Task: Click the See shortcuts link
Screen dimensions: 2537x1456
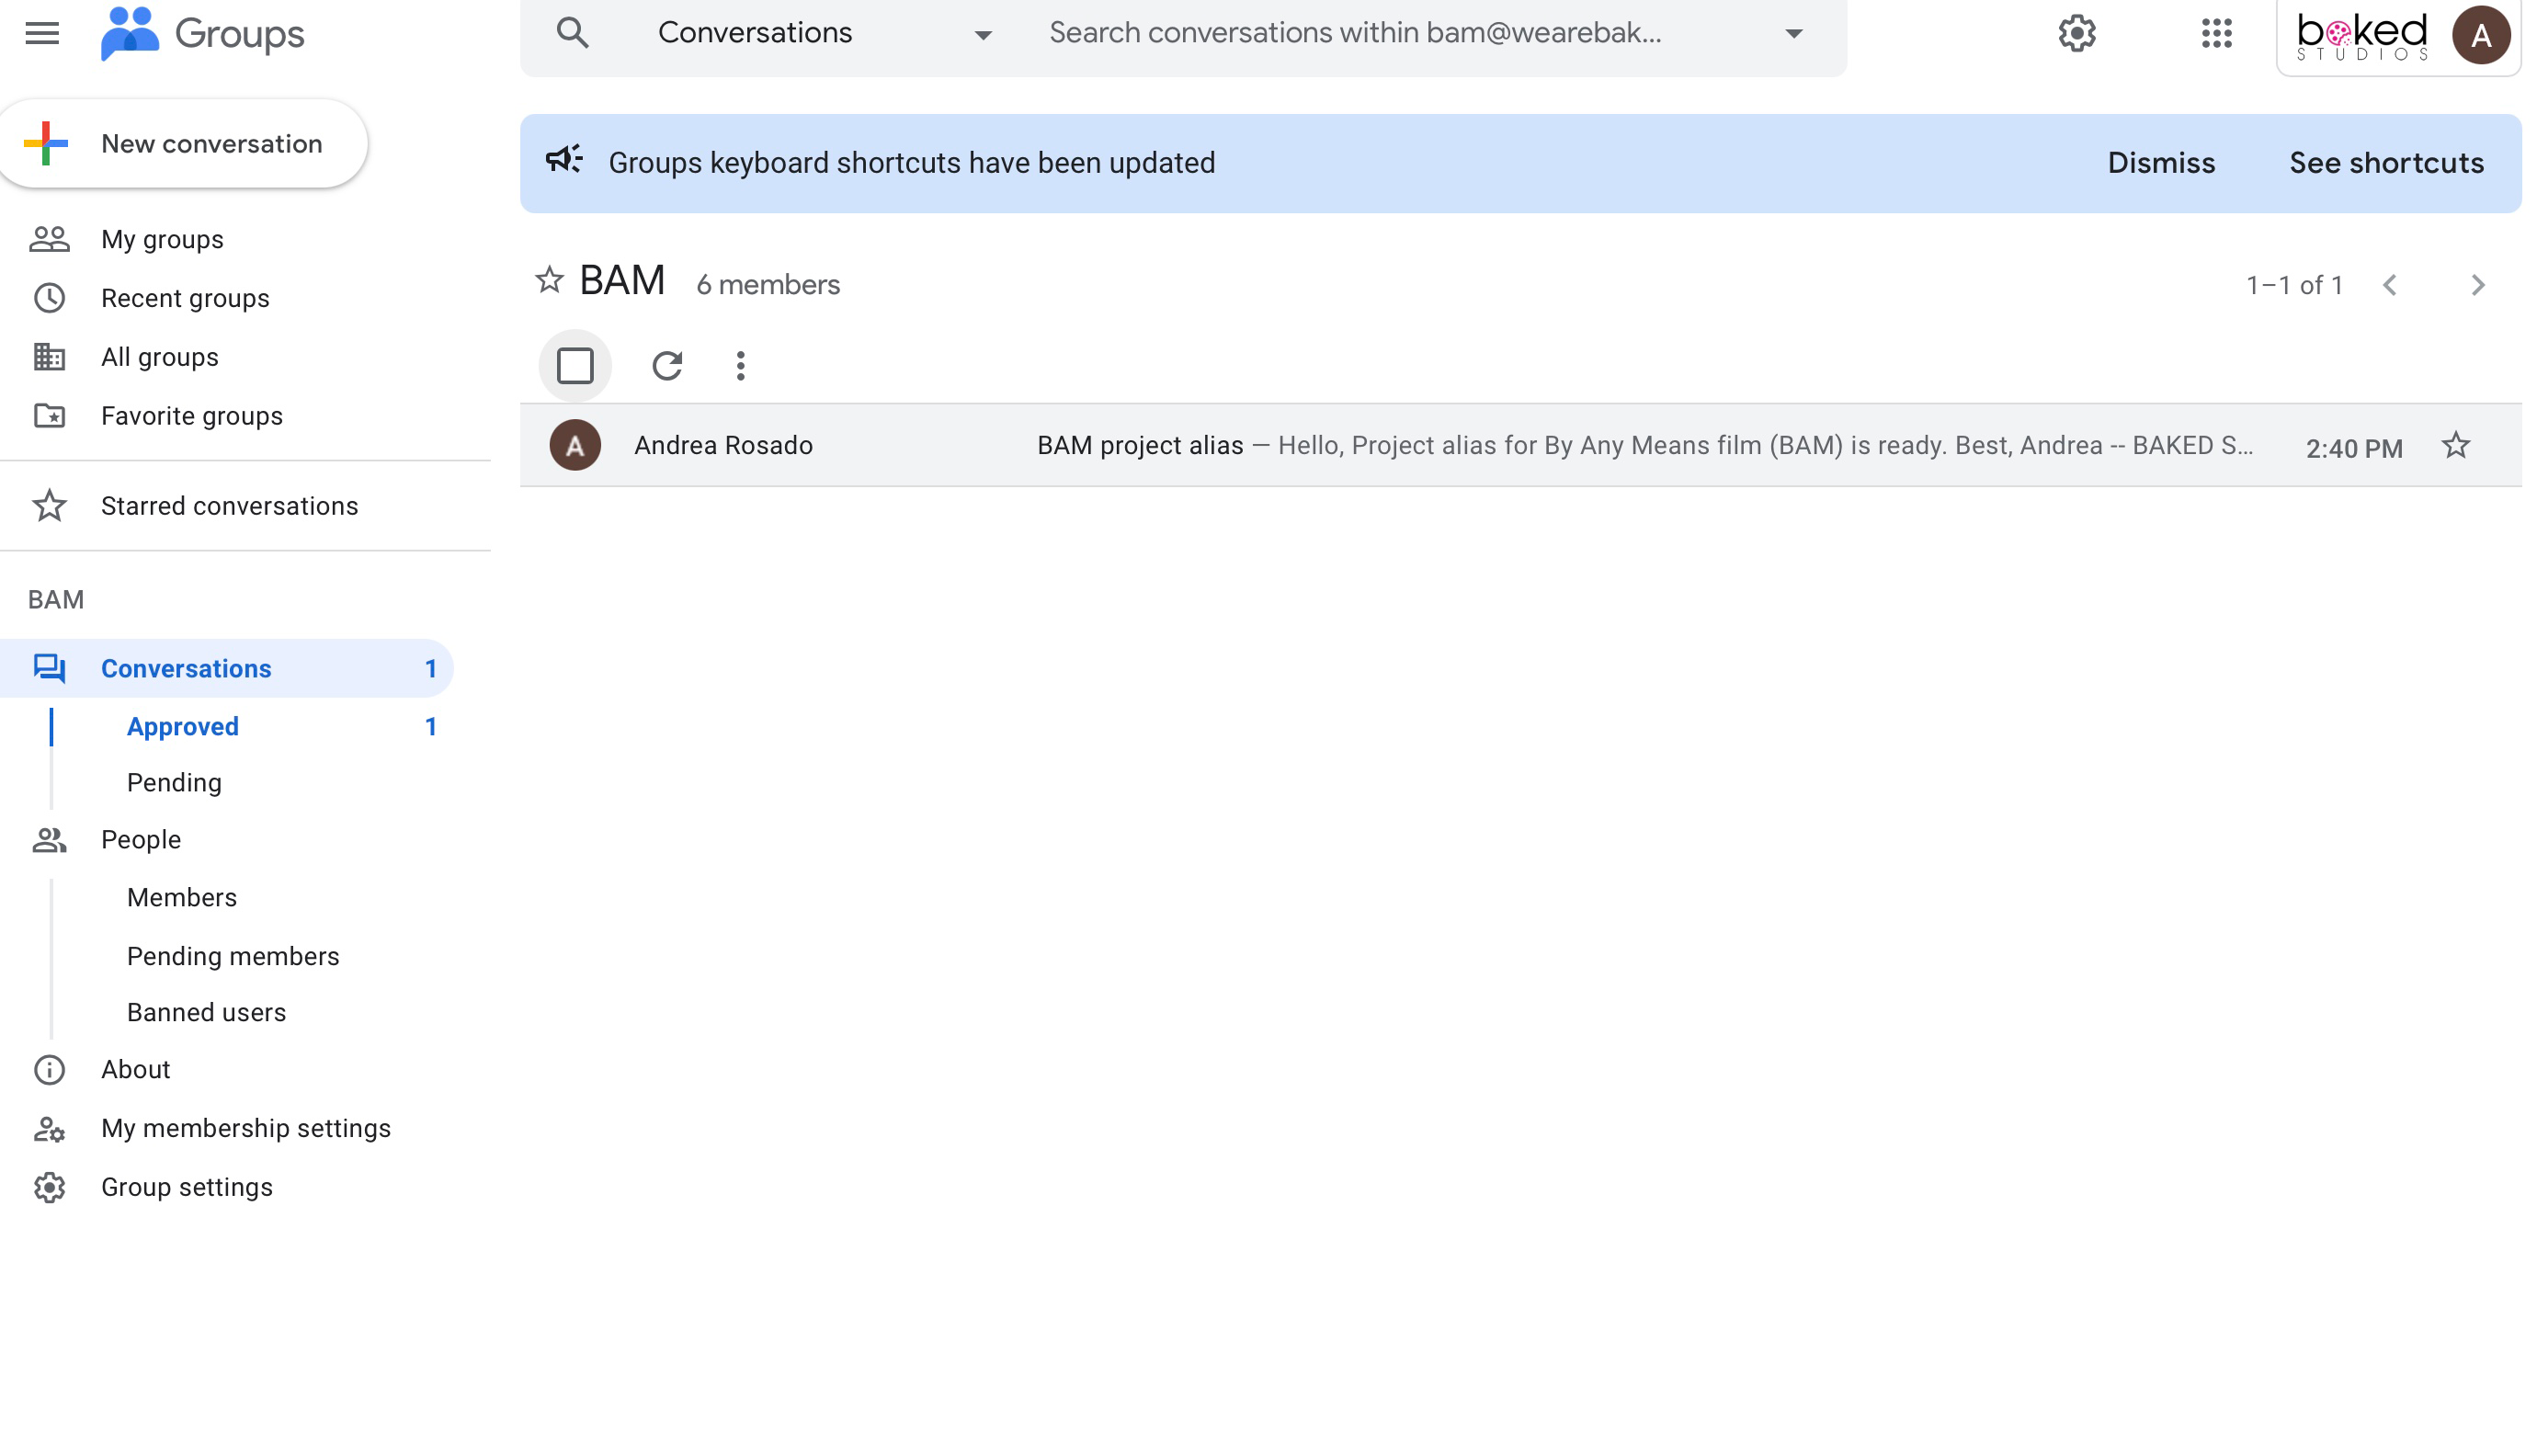Action: pos(2385,163)
